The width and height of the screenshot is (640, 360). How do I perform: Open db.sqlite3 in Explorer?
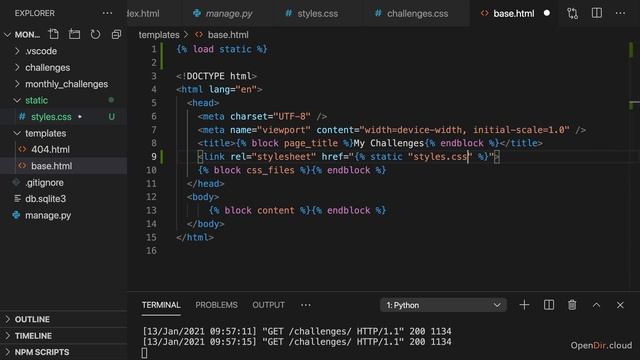point(45,199)
